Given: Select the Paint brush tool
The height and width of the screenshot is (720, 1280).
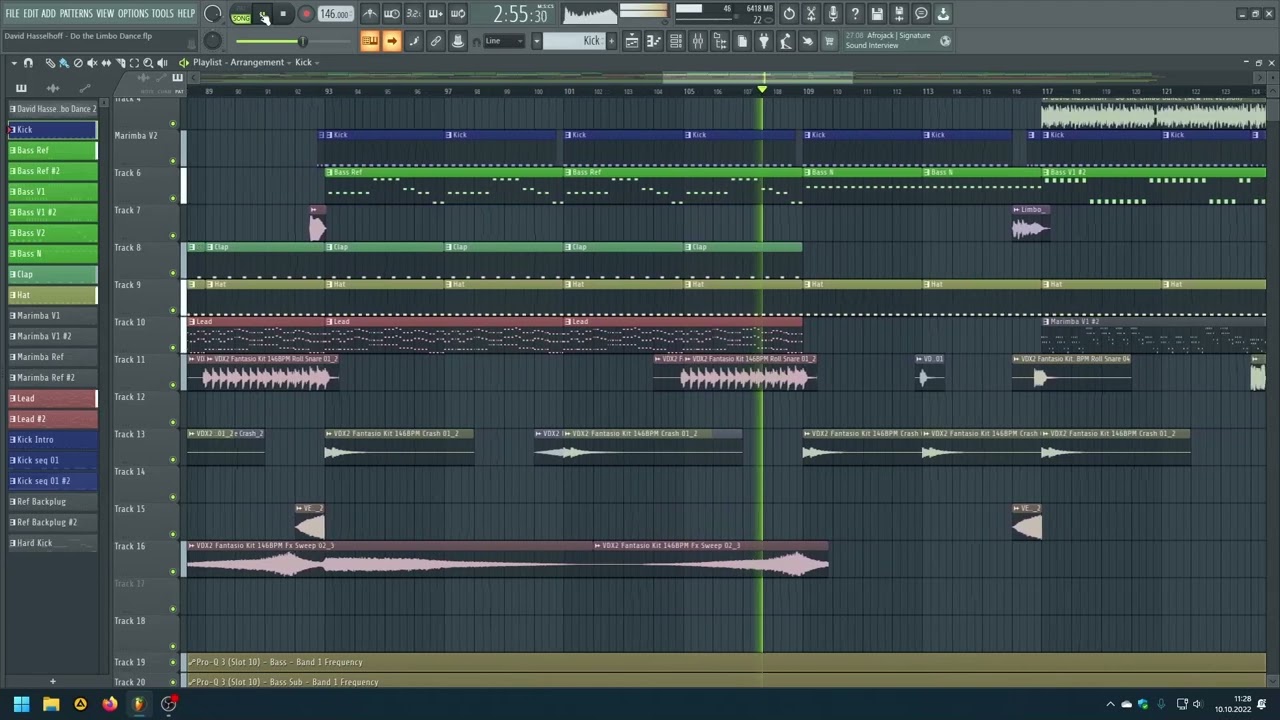Looking at the screenshot, I should (63, 62).
